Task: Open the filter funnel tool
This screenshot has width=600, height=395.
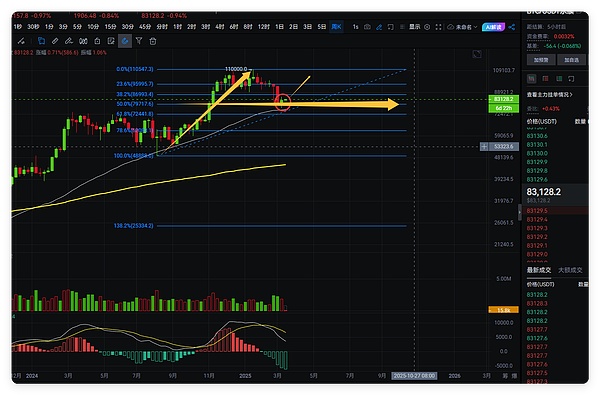Action: click(x=139, y=41)
